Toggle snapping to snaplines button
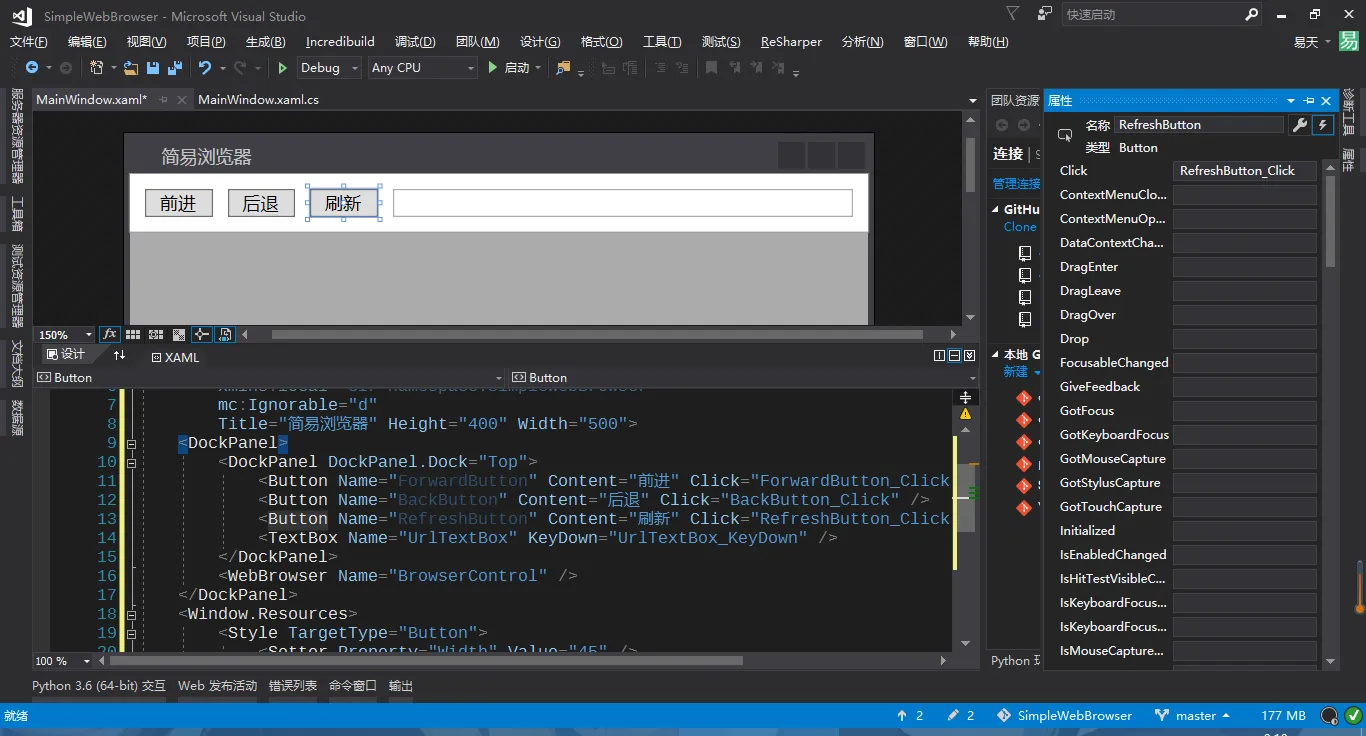This screenshot has height=736, width=1366. 202,334
